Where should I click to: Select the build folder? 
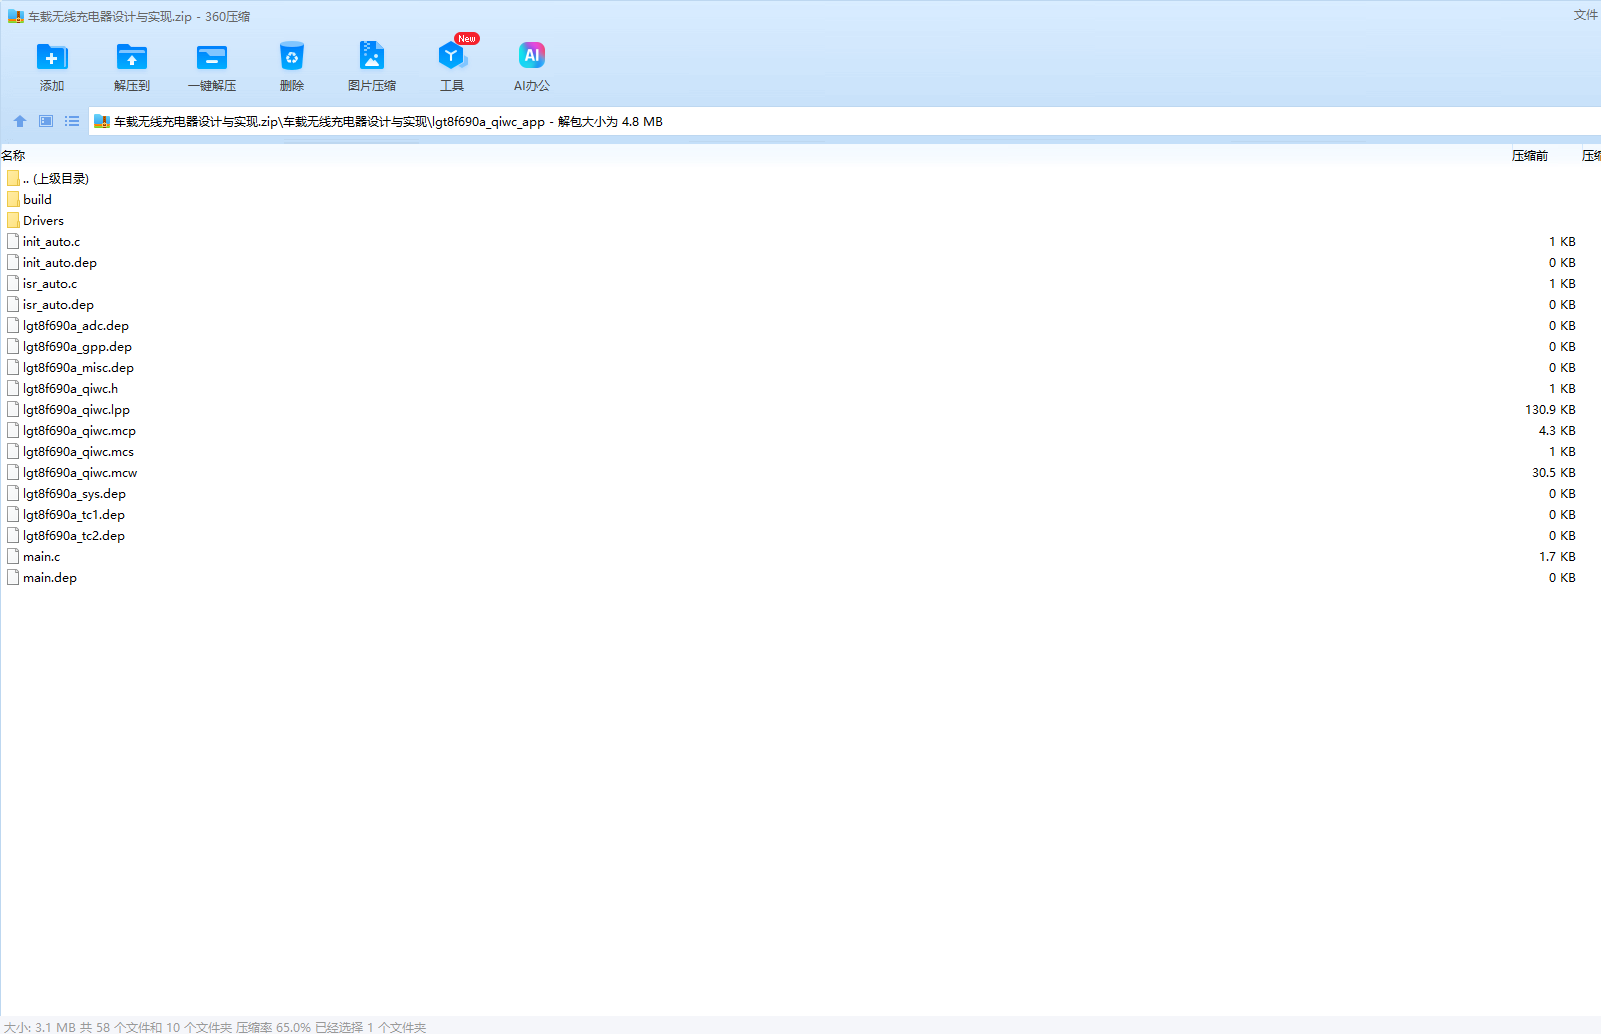click(x=37, y=200)
